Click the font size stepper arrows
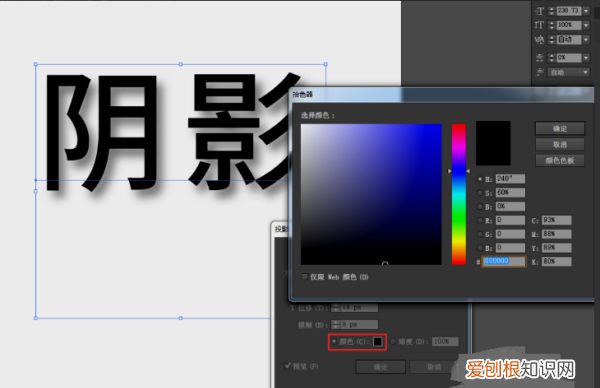Screen dimensions: 600x388 point(551,11)
